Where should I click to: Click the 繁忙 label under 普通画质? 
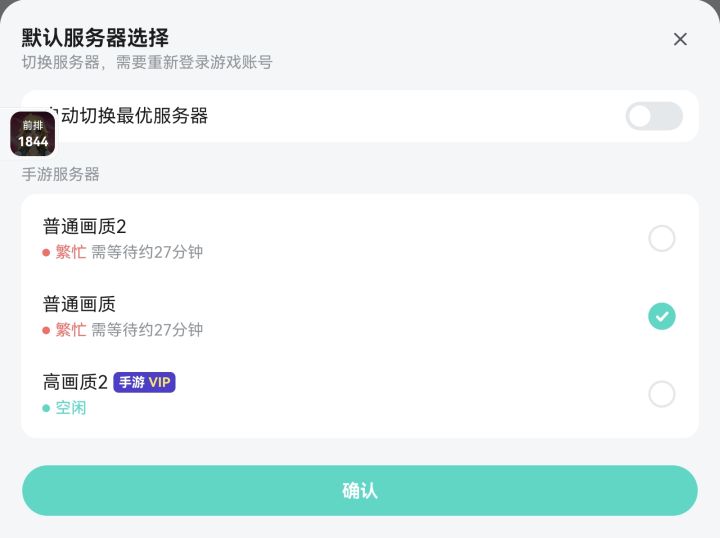click(x=71, y=330)
